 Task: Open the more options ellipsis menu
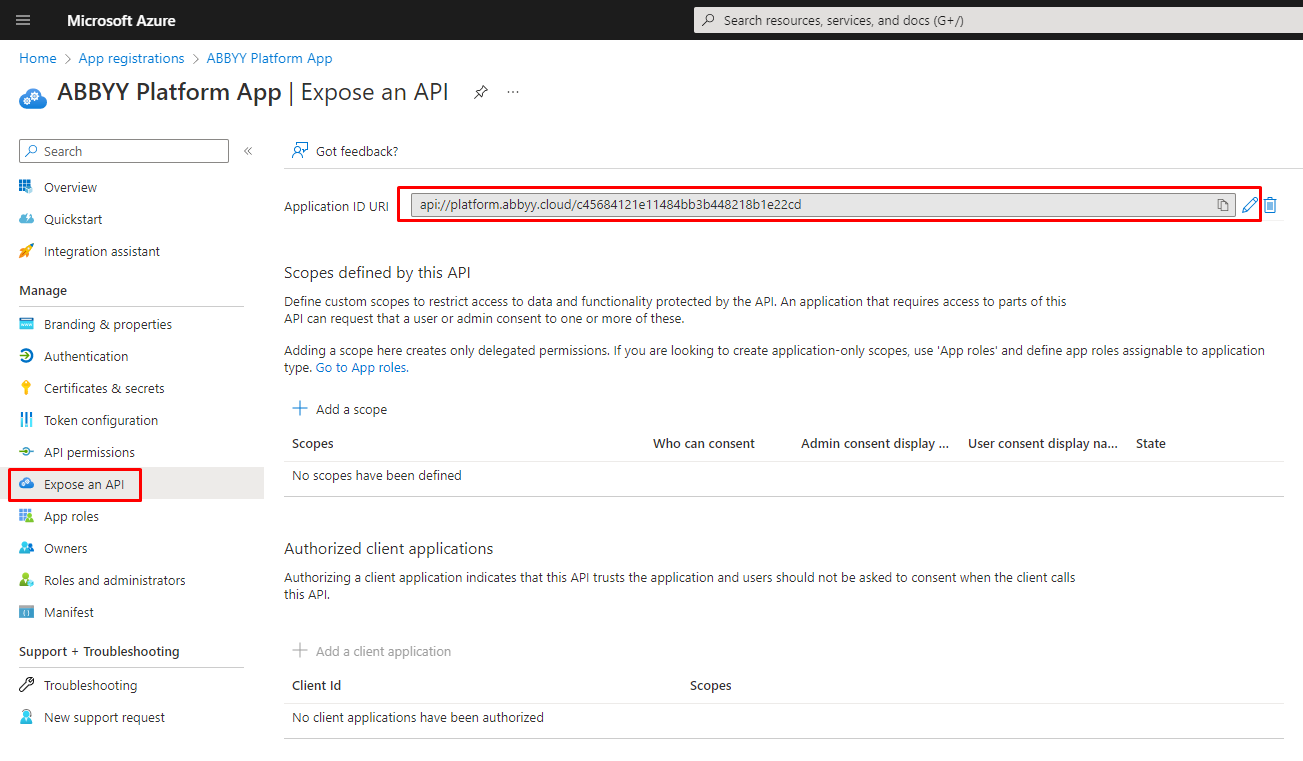[x=513, y=91]
